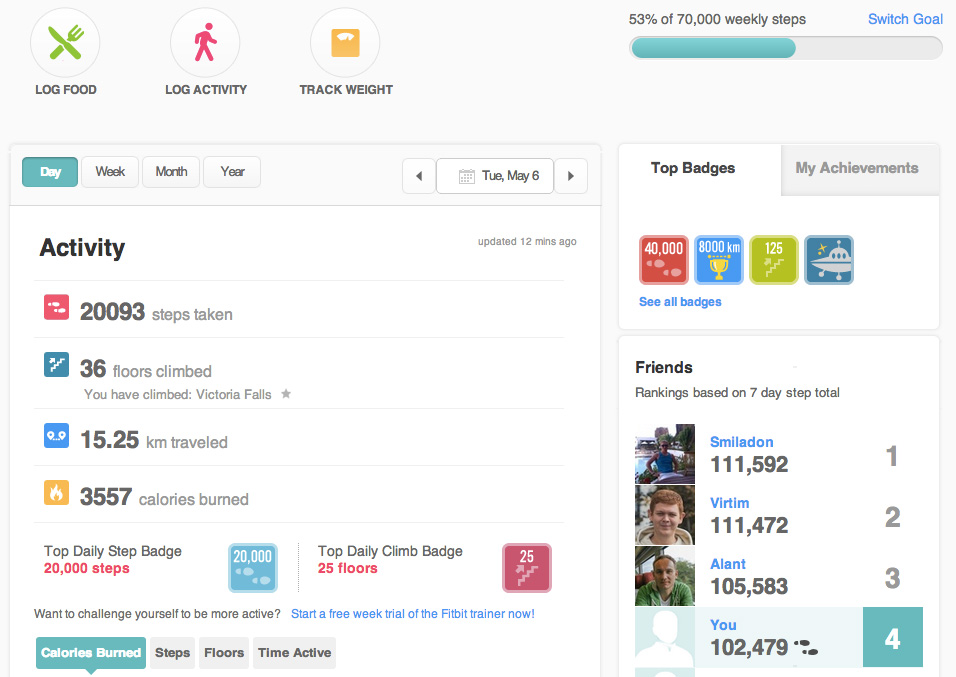Click the floors climbed stairs icon
The width and height of the screenshot is (956, 677).
click(56, 365)
